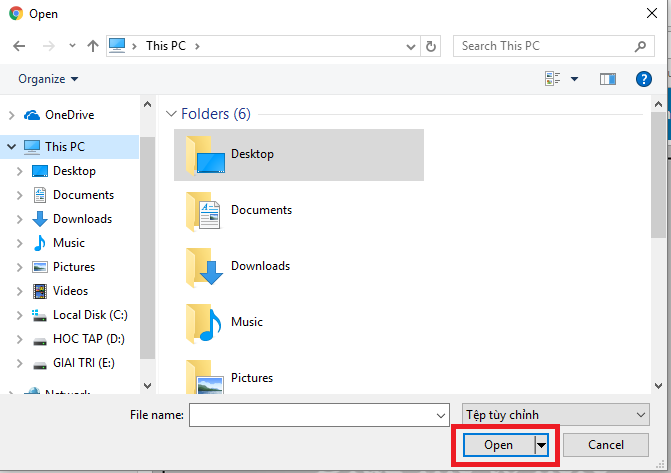Expand the chevron after This PC in address bar
The height and width of the screenshot is (473, 671).
pos(197,46)
